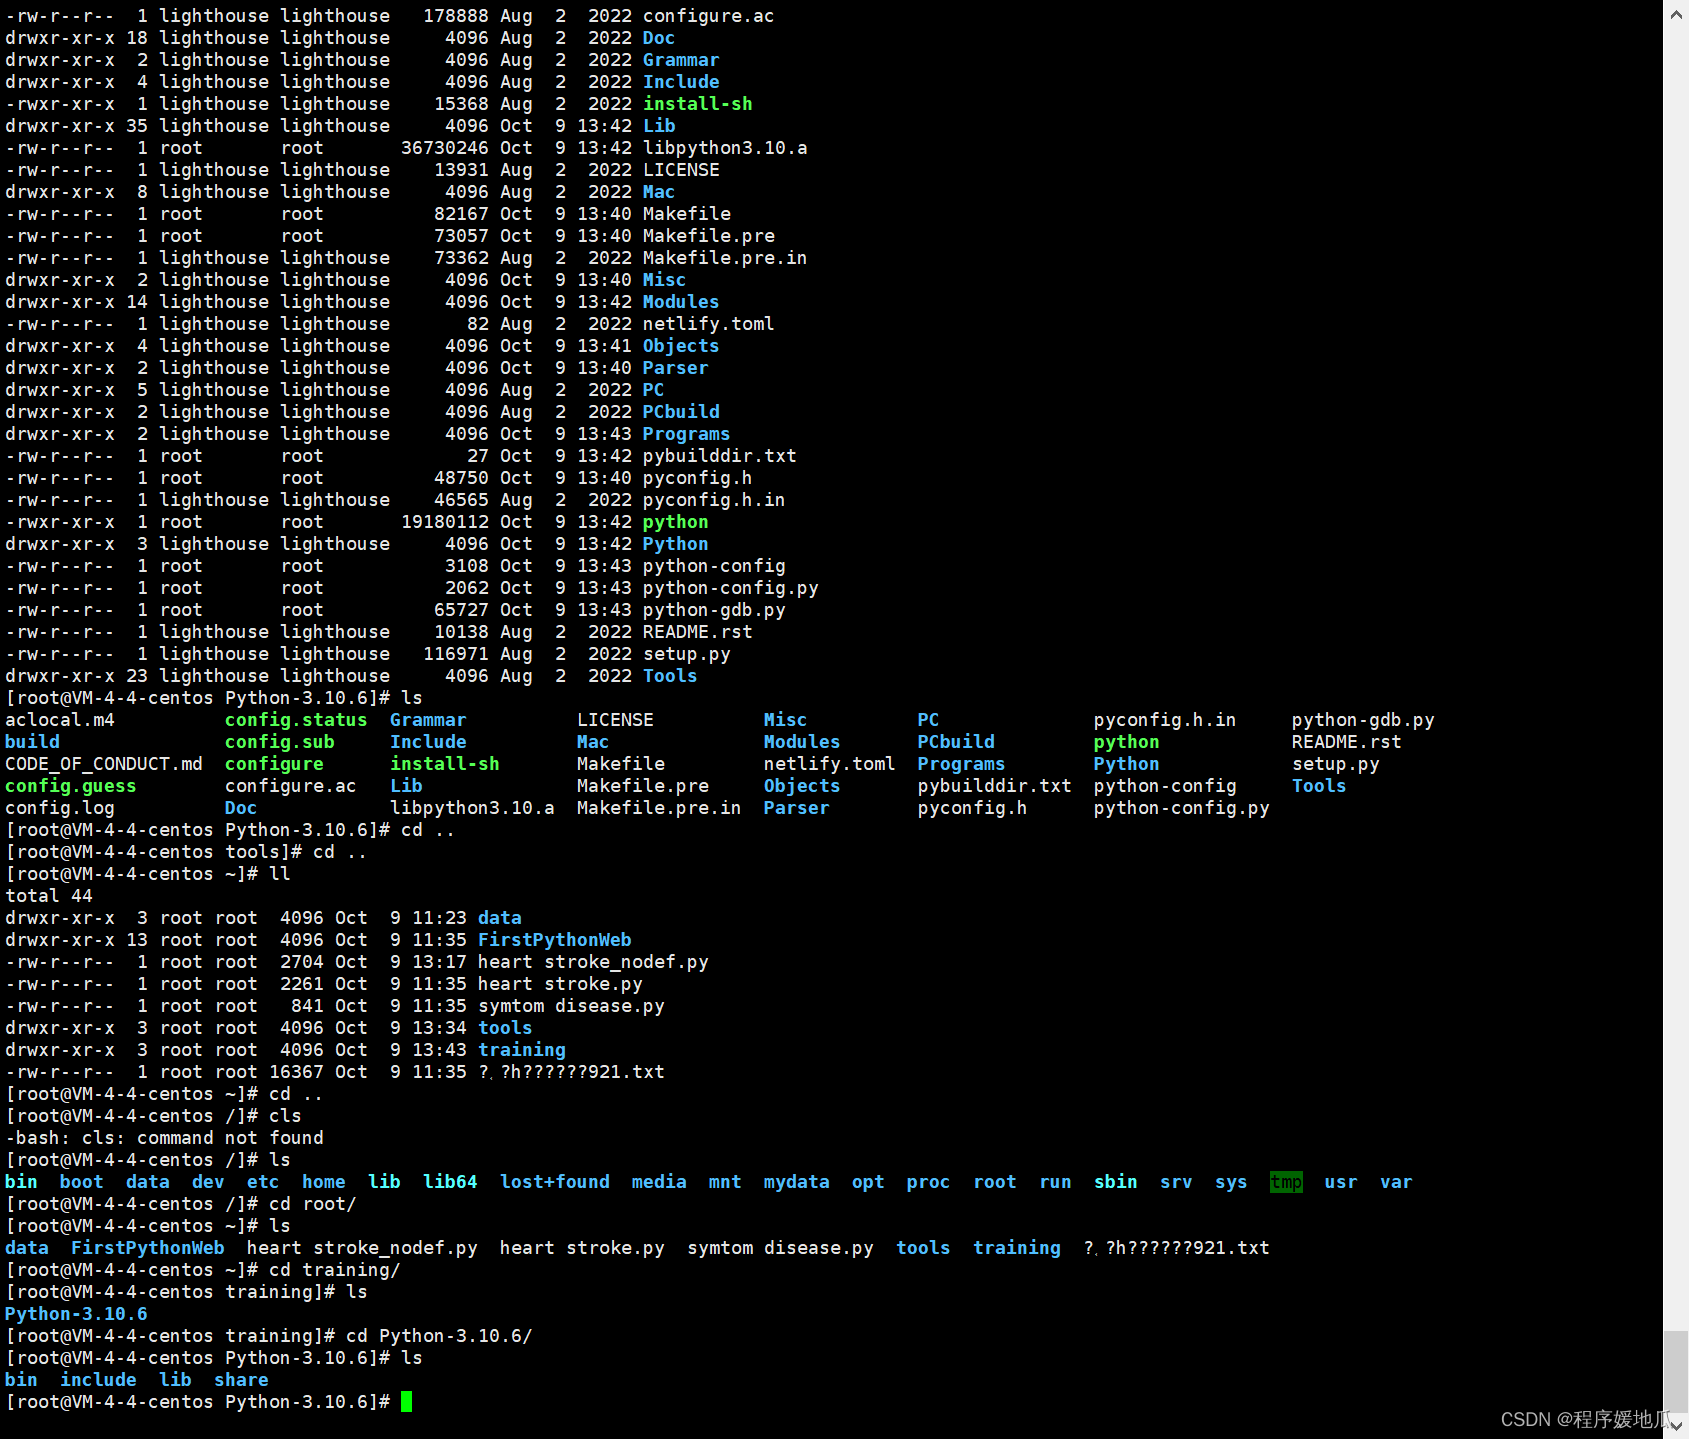Select the lost+found directory name
The width and height of the screenshot is (1689, 1439).
pos(554,1182)
